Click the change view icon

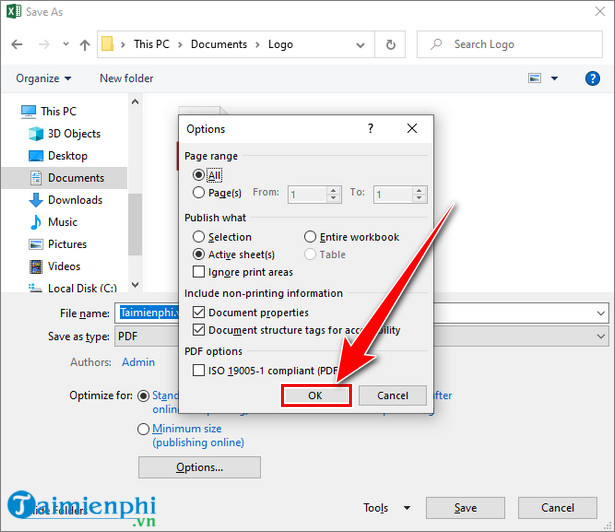point(534,78)
